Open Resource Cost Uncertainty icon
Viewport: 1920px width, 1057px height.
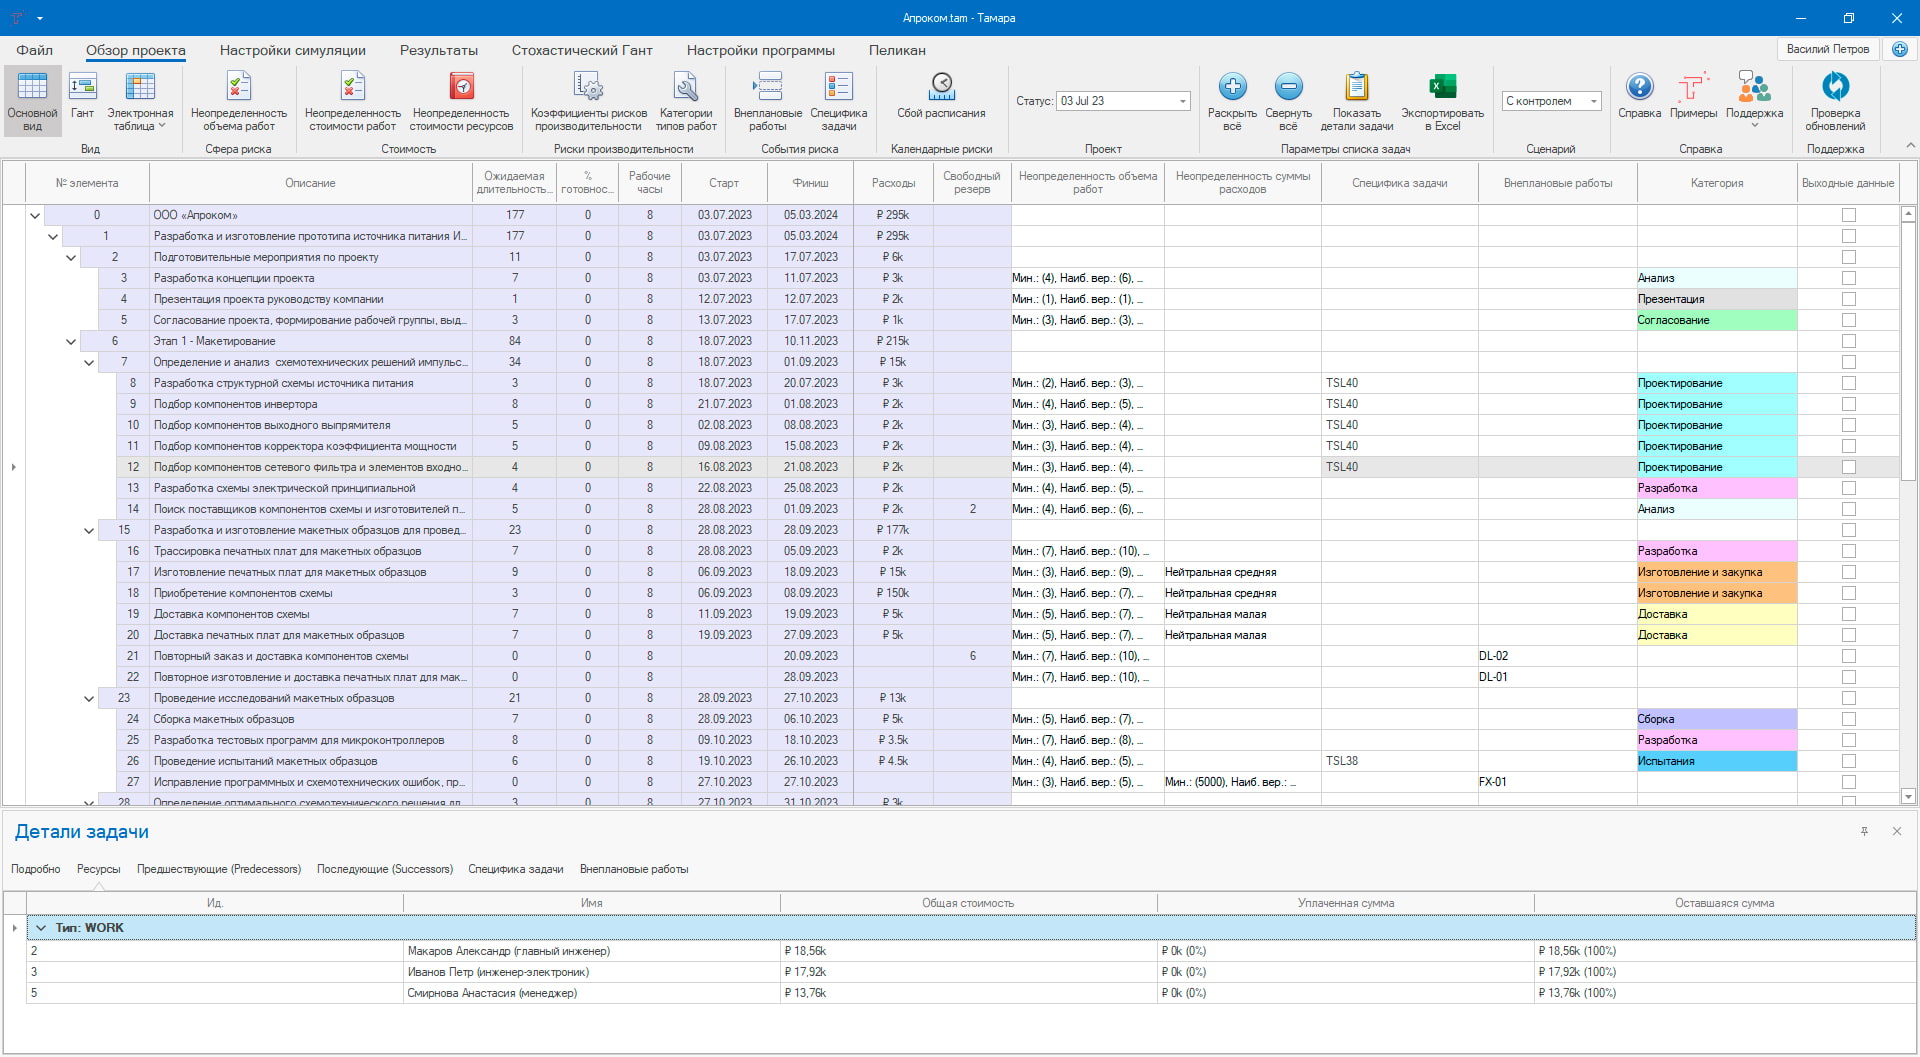point(461,88)
